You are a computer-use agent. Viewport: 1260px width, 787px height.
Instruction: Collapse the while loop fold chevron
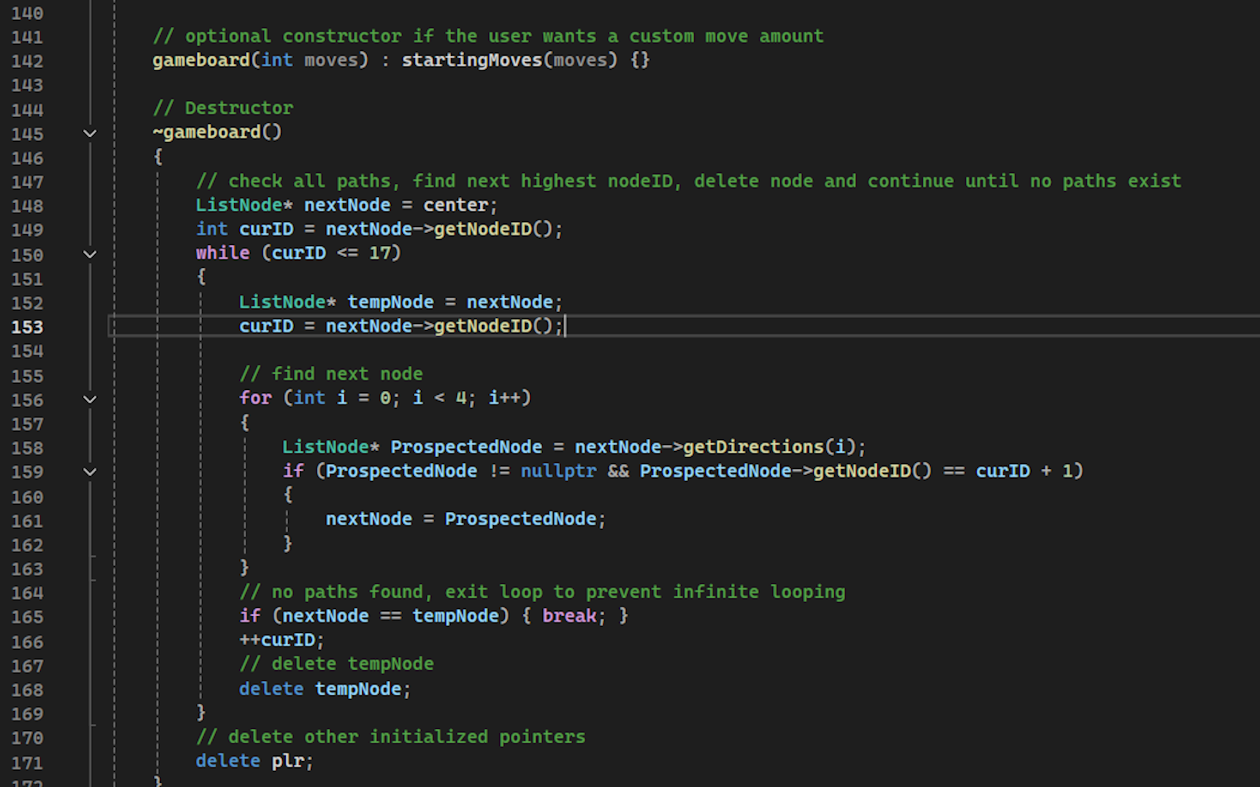pyautogui.click(x=90, y=254)
